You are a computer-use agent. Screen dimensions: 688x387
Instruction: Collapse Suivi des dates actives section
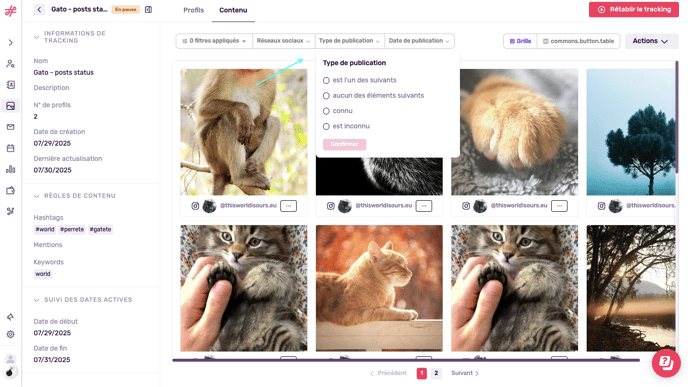point(36,300)
